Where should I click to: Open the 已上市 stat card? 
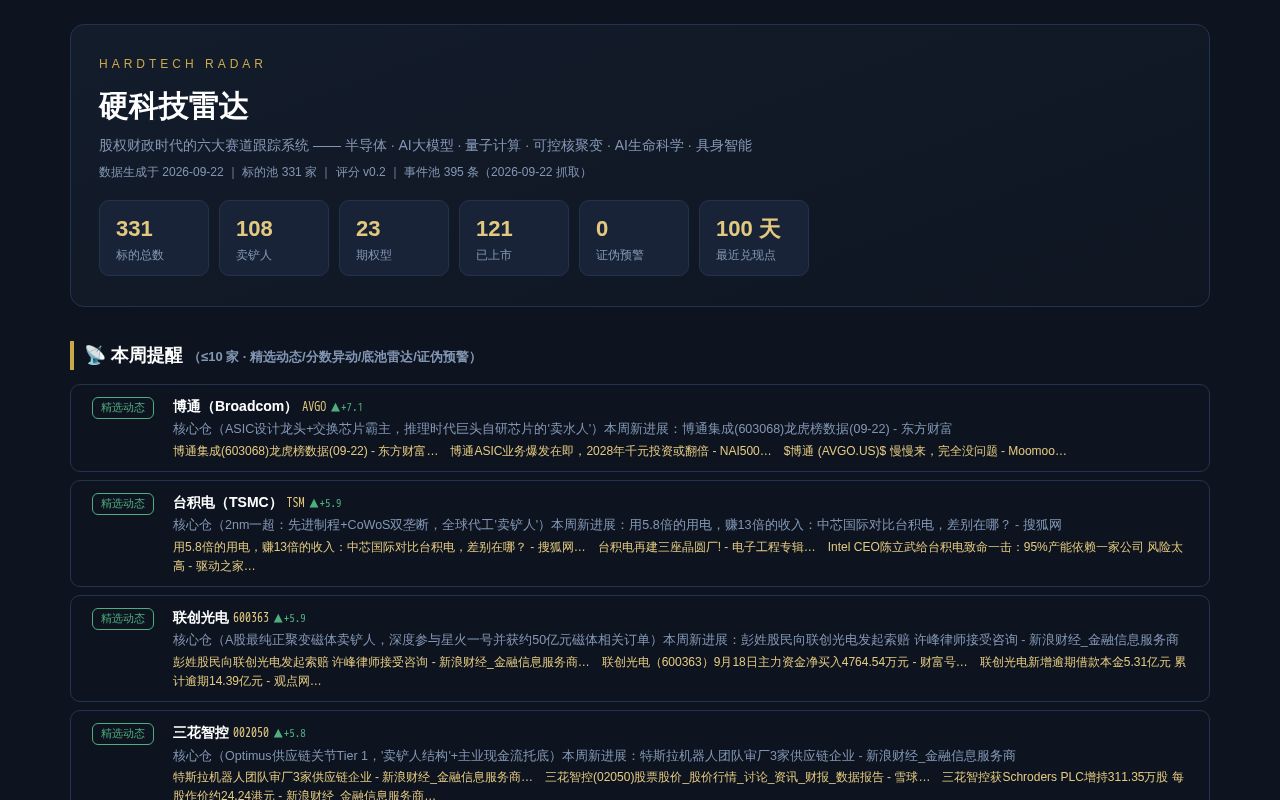pos(514,238)
